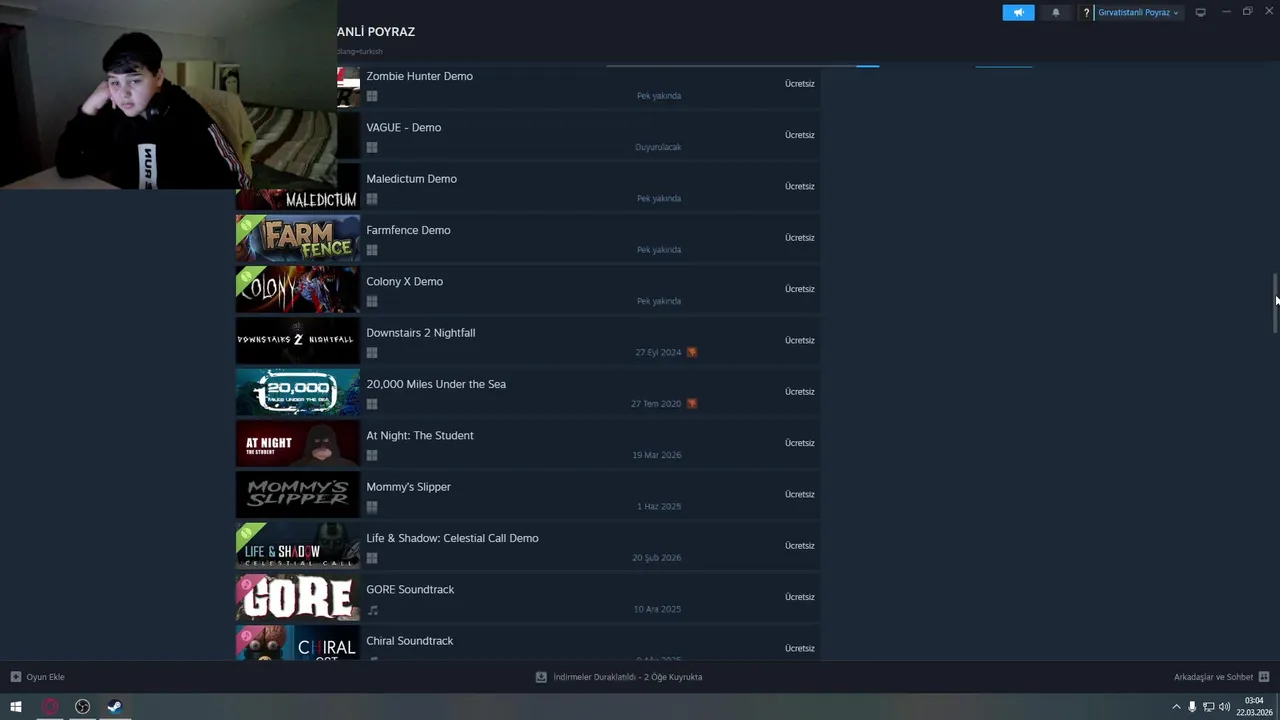Select Life & Shadow: Celestial Call Demo title

point(452,538)
